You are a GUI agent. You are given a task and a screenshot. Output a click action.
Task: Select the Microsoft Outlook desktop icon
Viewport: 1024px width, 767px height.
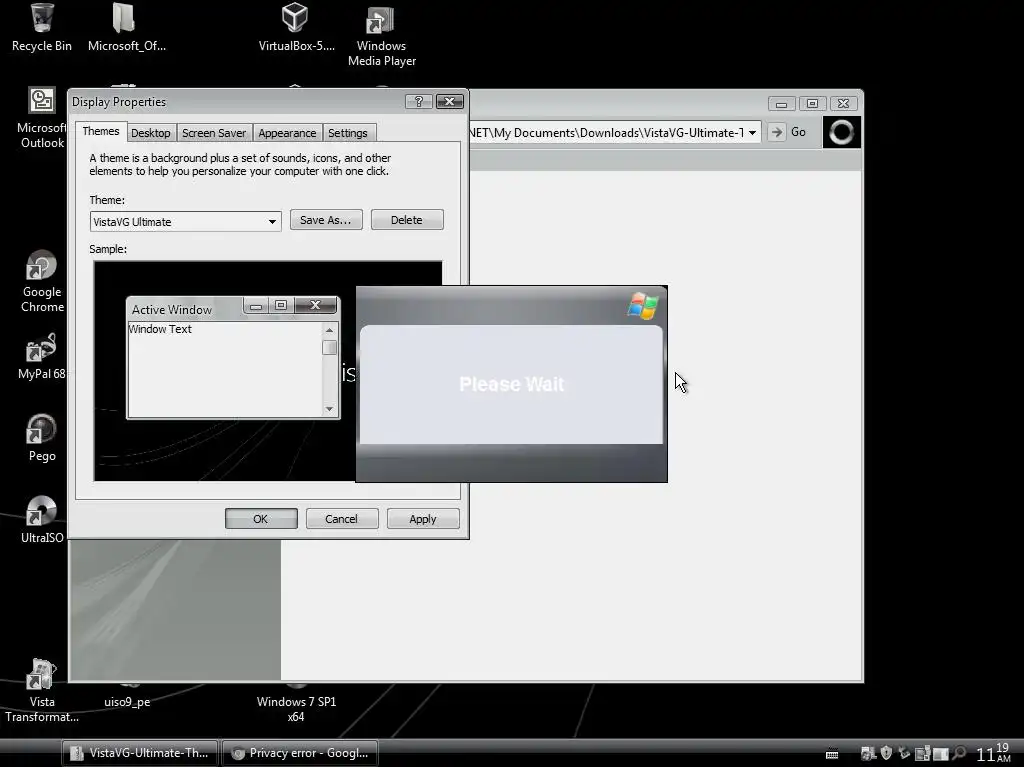[x=42, y=101]
